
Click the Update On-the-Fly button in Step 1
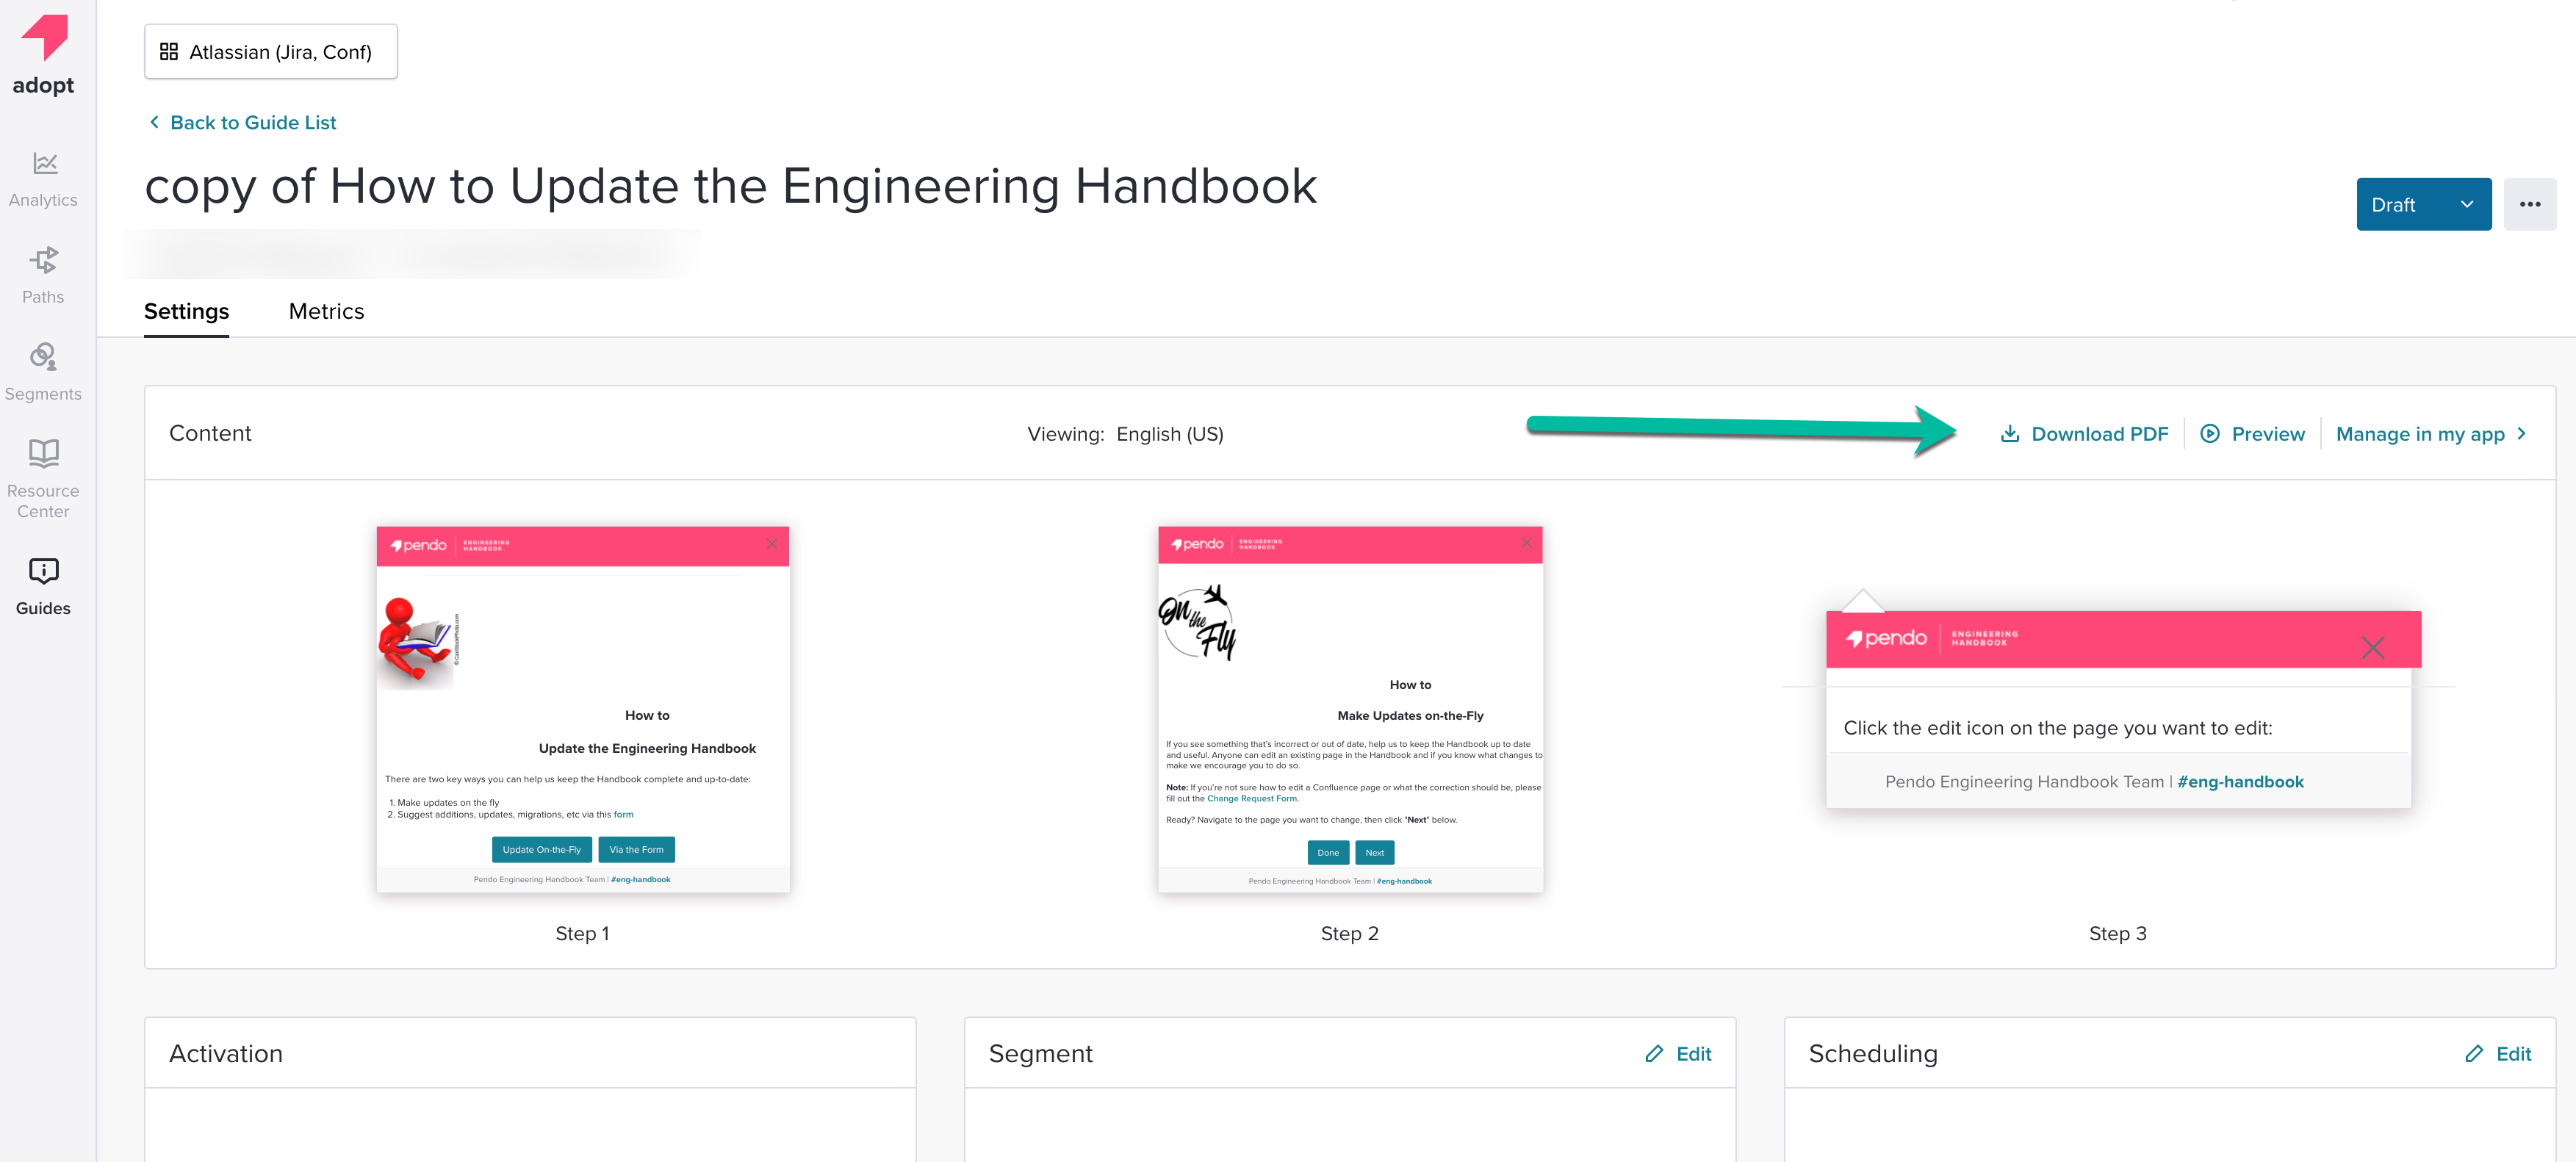tap(542, 850)
